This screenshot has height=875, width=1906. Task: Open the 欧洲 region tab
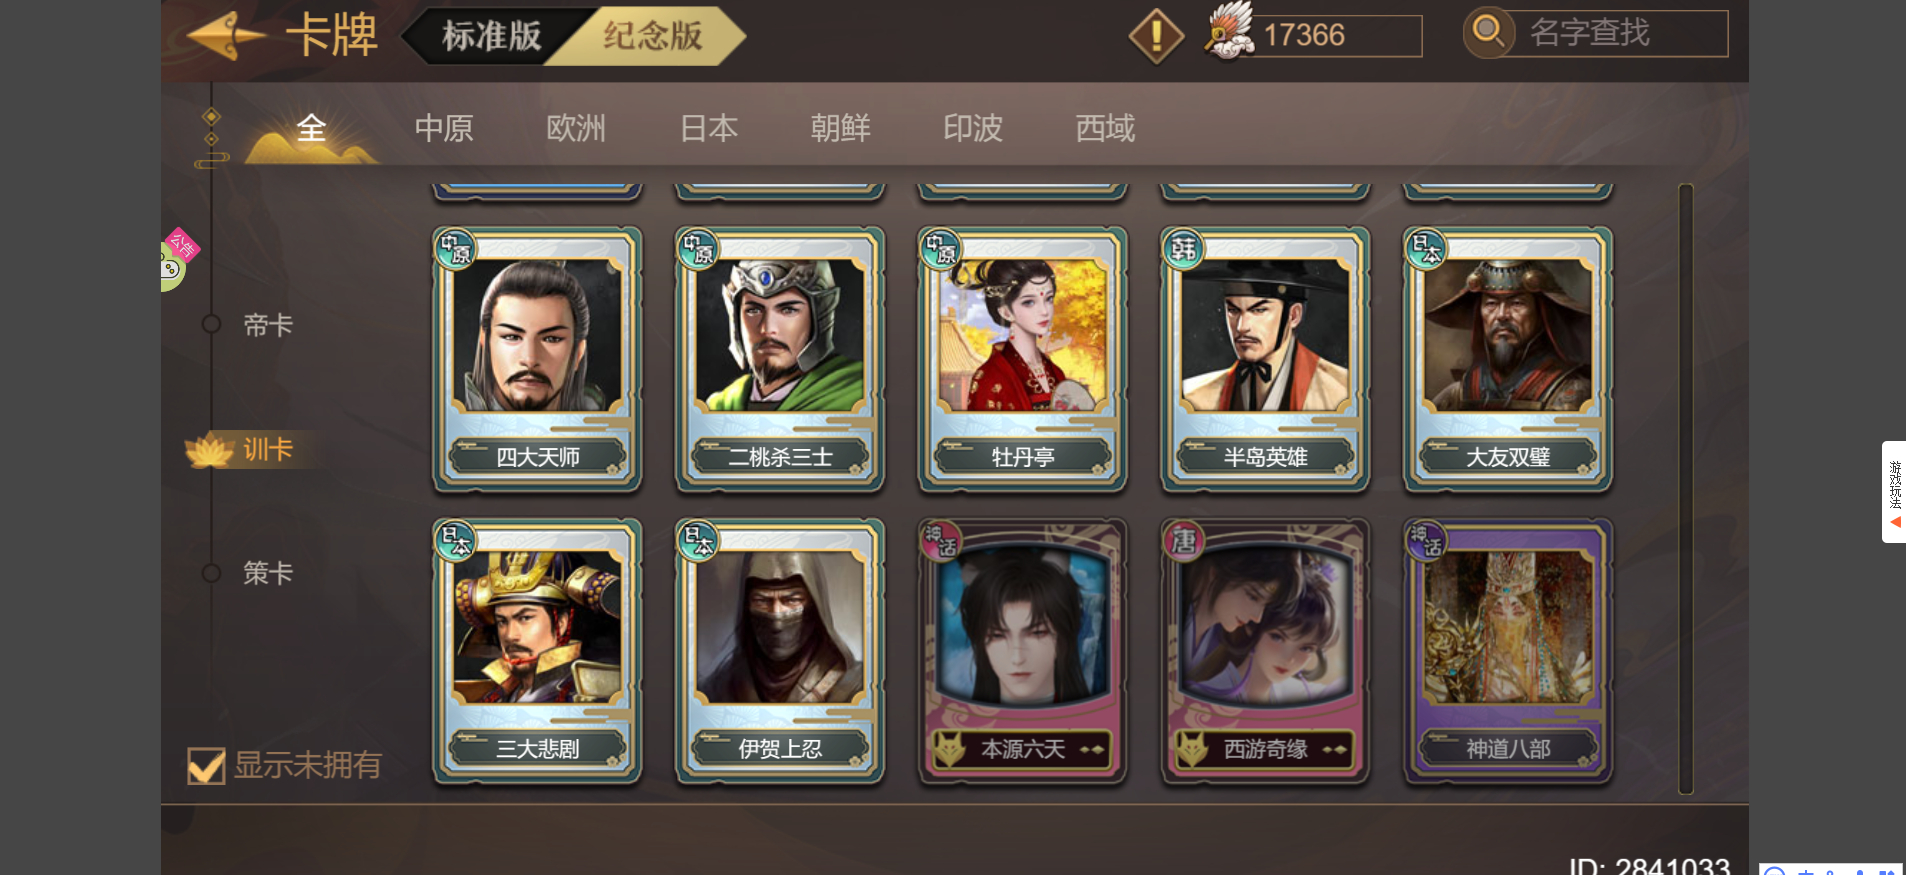(576, 128)
